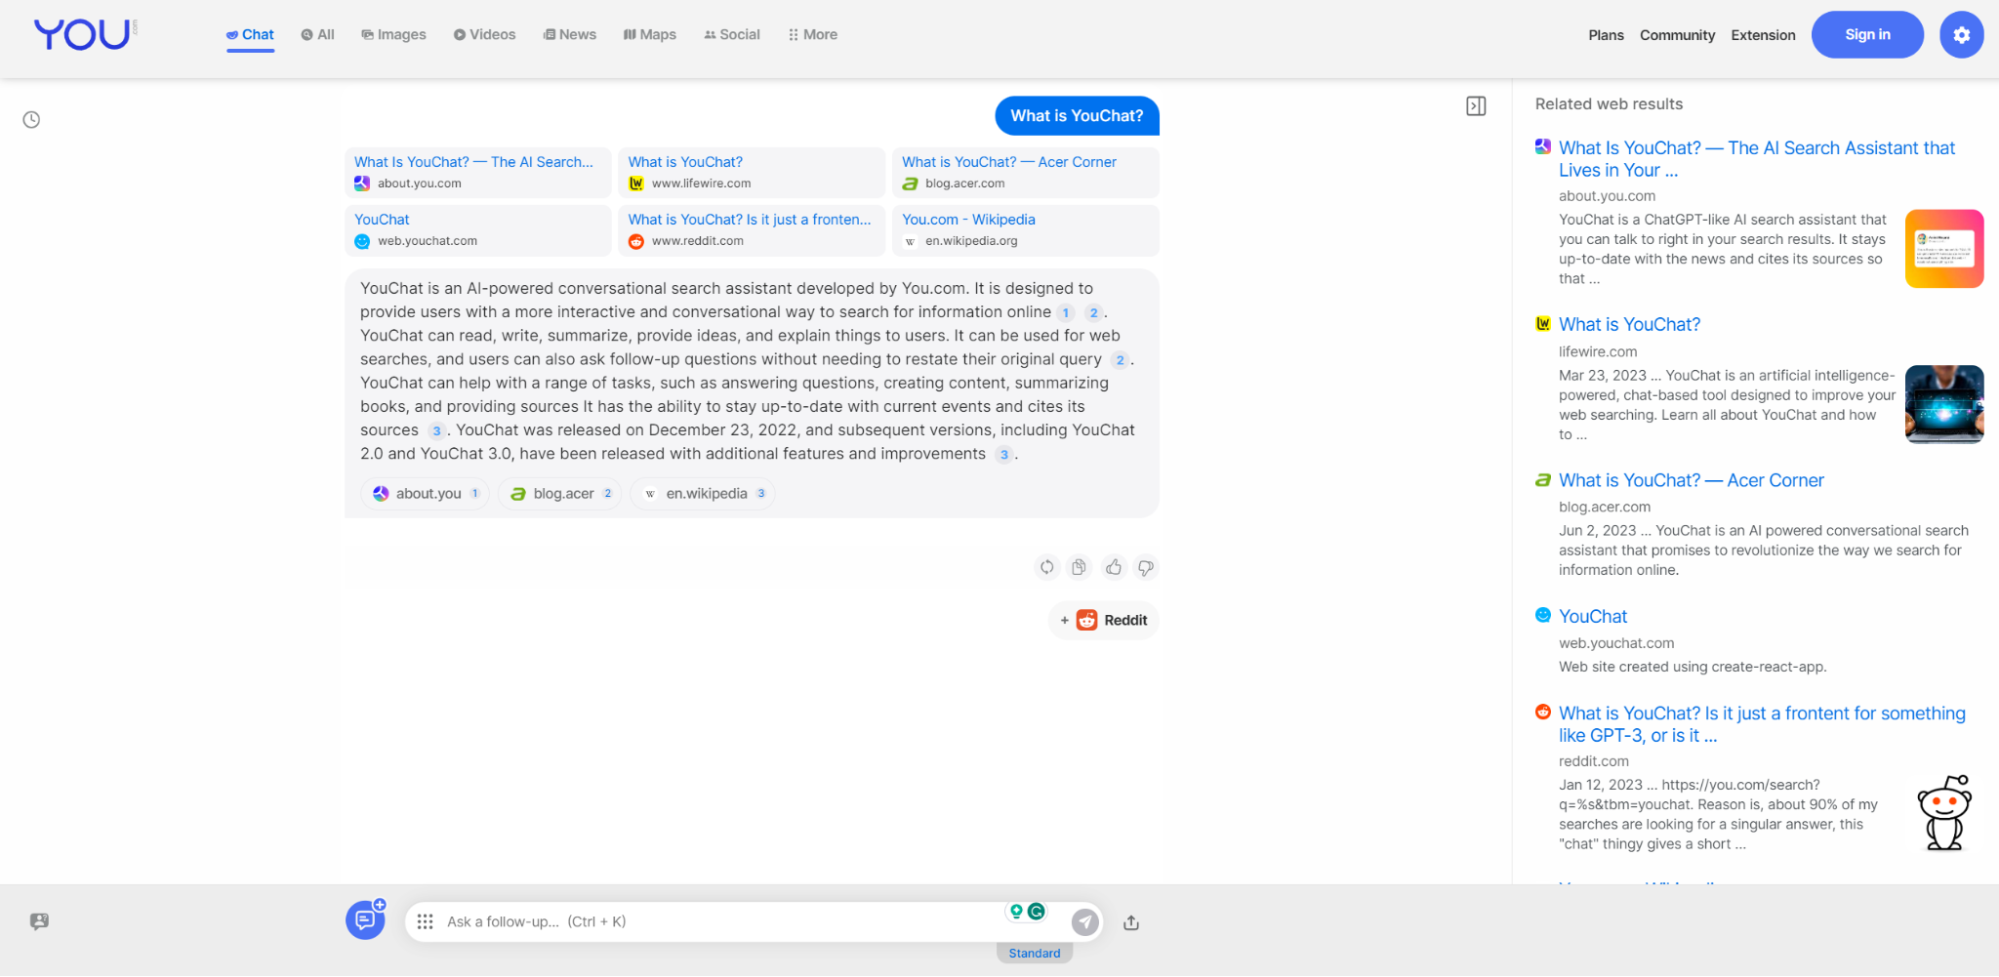Open chat history clock icon
This screenshot has width=1999, height=977.
[x=32, y=120]
